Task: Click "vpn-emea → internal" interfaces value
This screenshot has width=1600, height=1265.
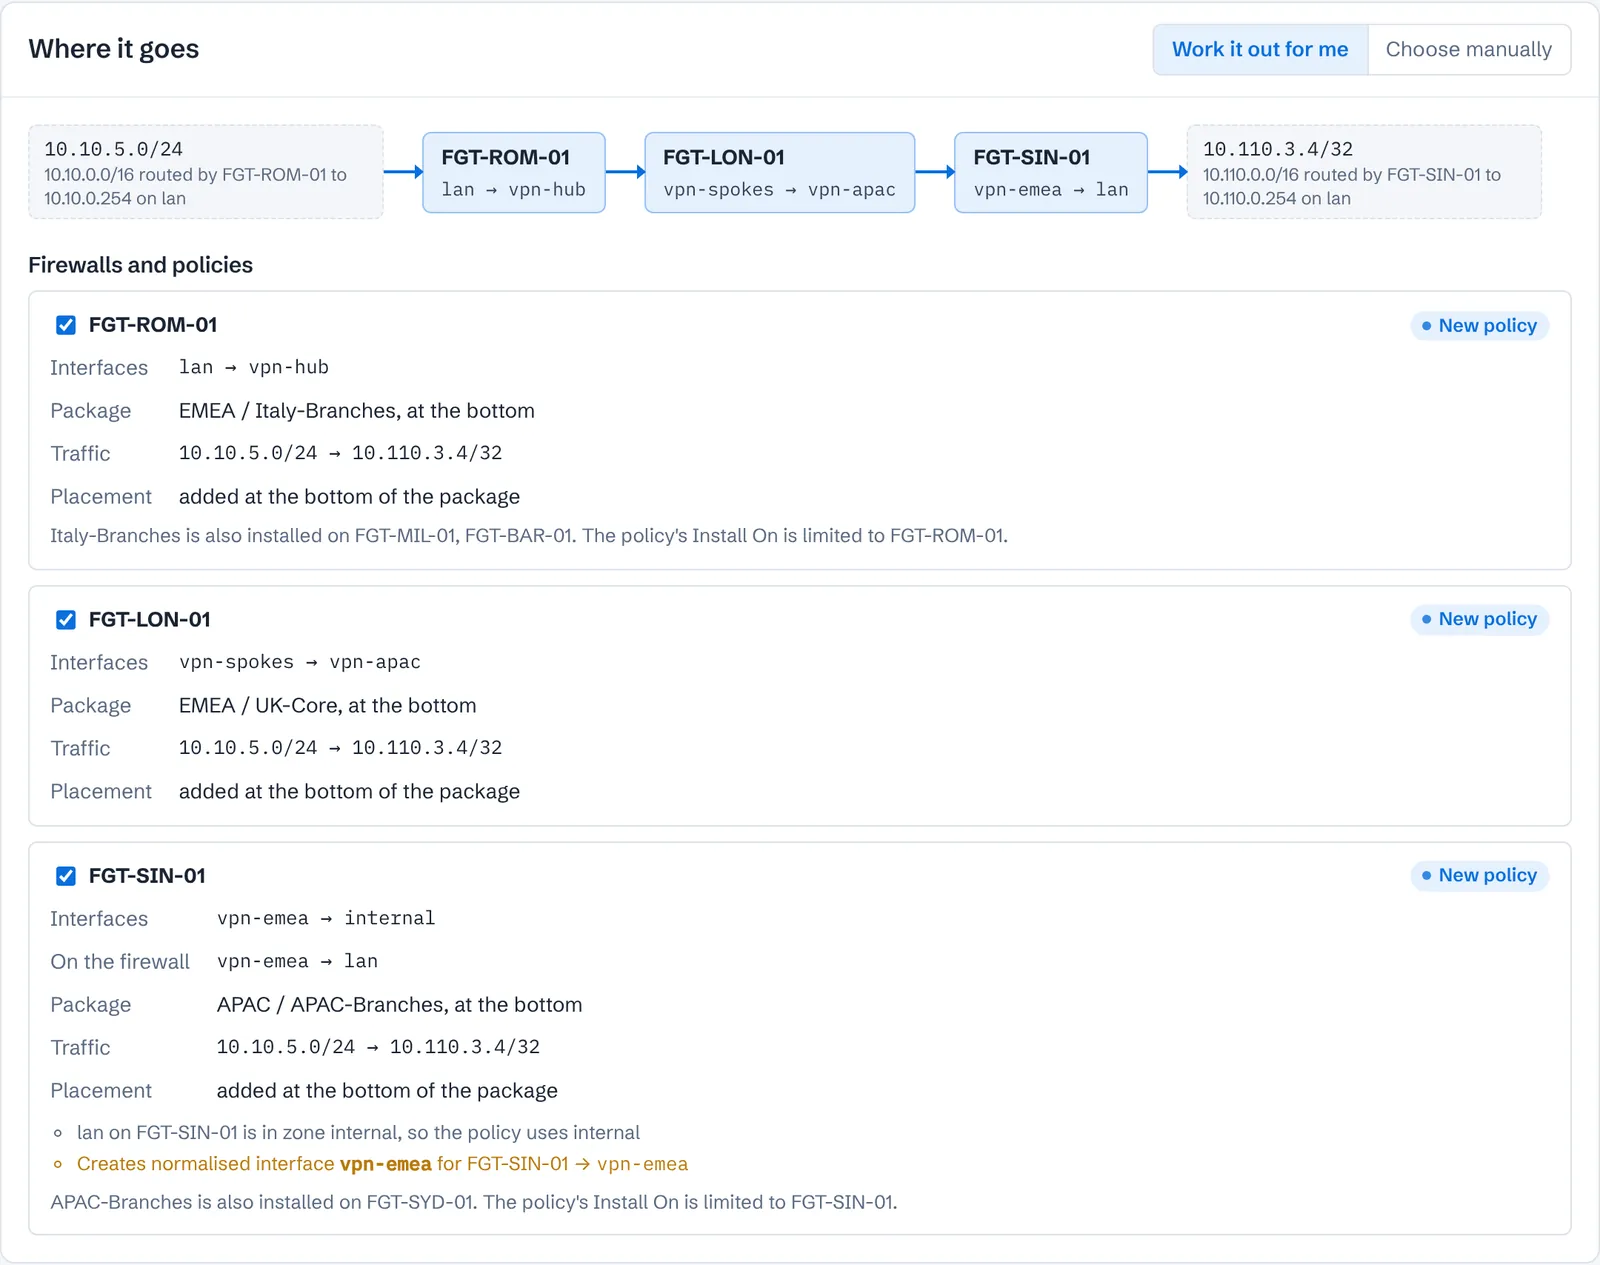Action: (x=326, y=918)
